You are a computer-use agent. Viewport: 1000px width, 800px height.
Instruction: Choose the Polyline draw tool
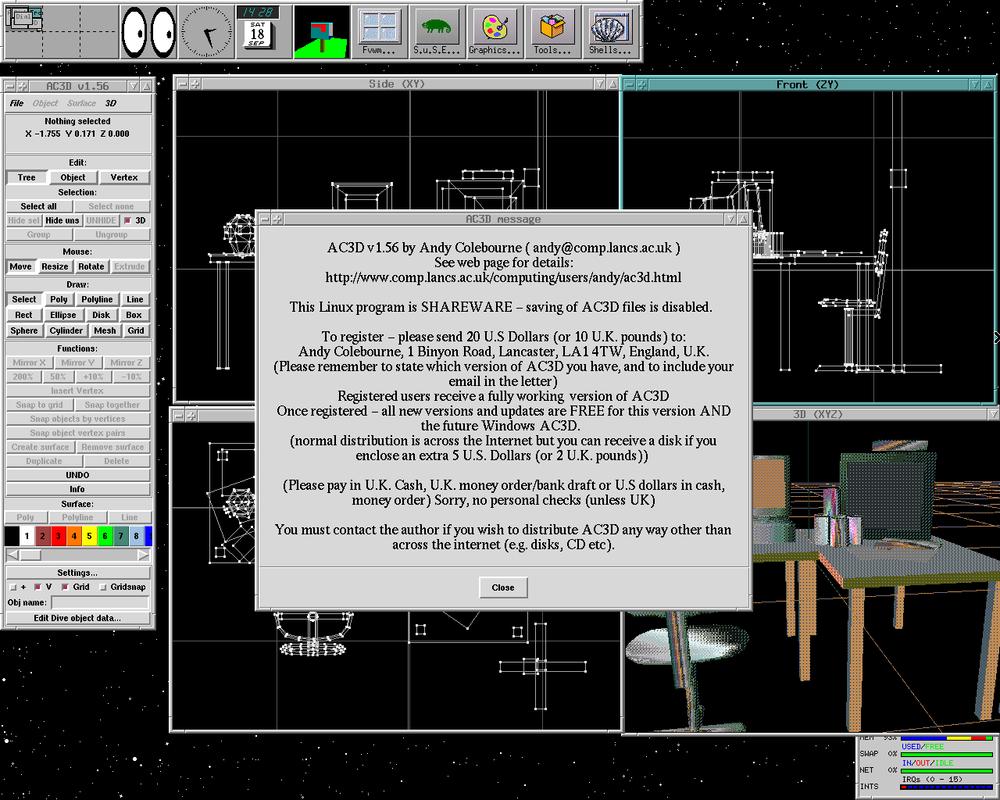coord(97,299)
